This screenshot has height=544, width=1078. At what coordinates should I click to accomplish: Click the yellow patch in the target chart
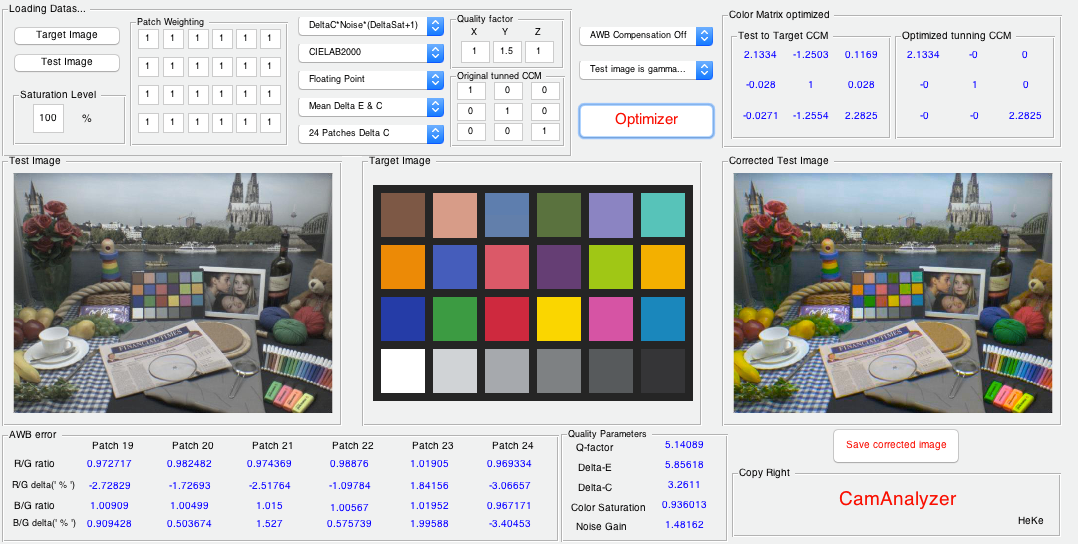pos(558,319)
